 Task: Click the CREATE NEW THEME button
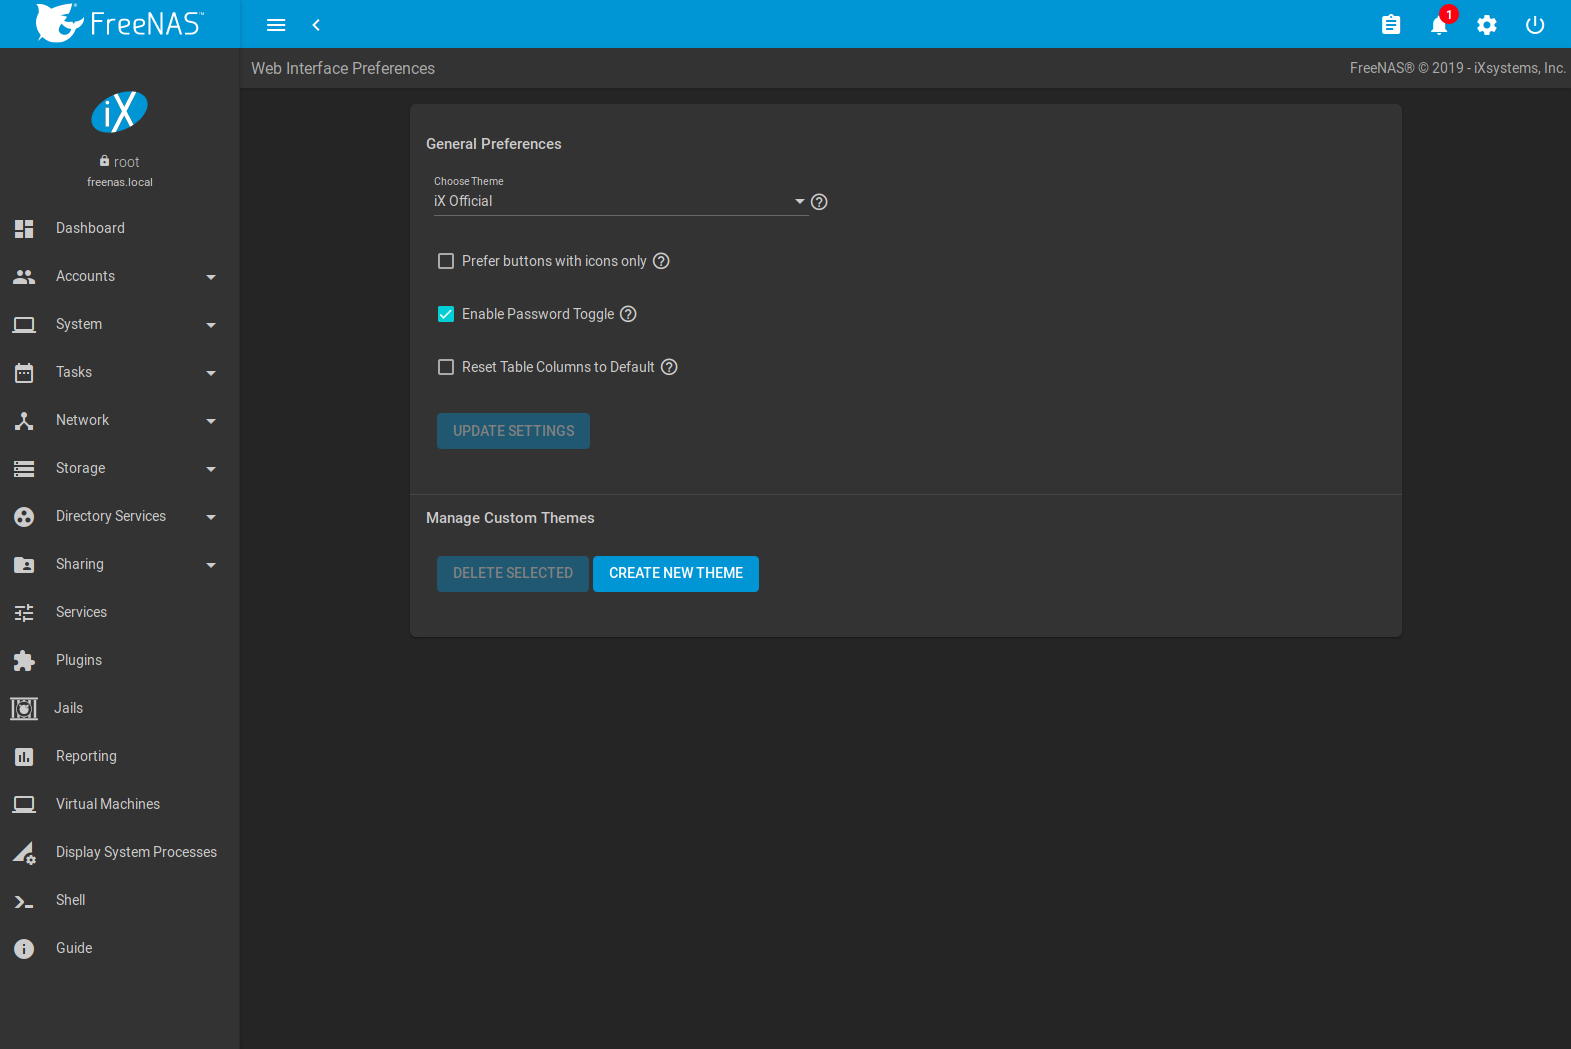coord(676,574)
